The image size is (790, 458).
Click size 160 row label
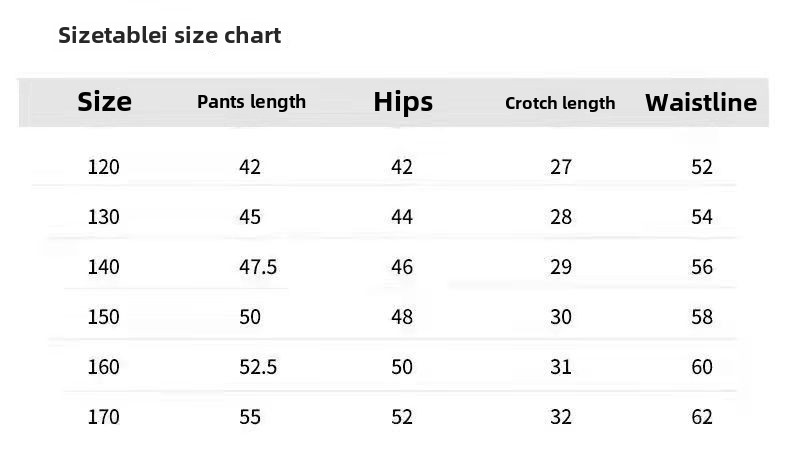tap(104, 367)
